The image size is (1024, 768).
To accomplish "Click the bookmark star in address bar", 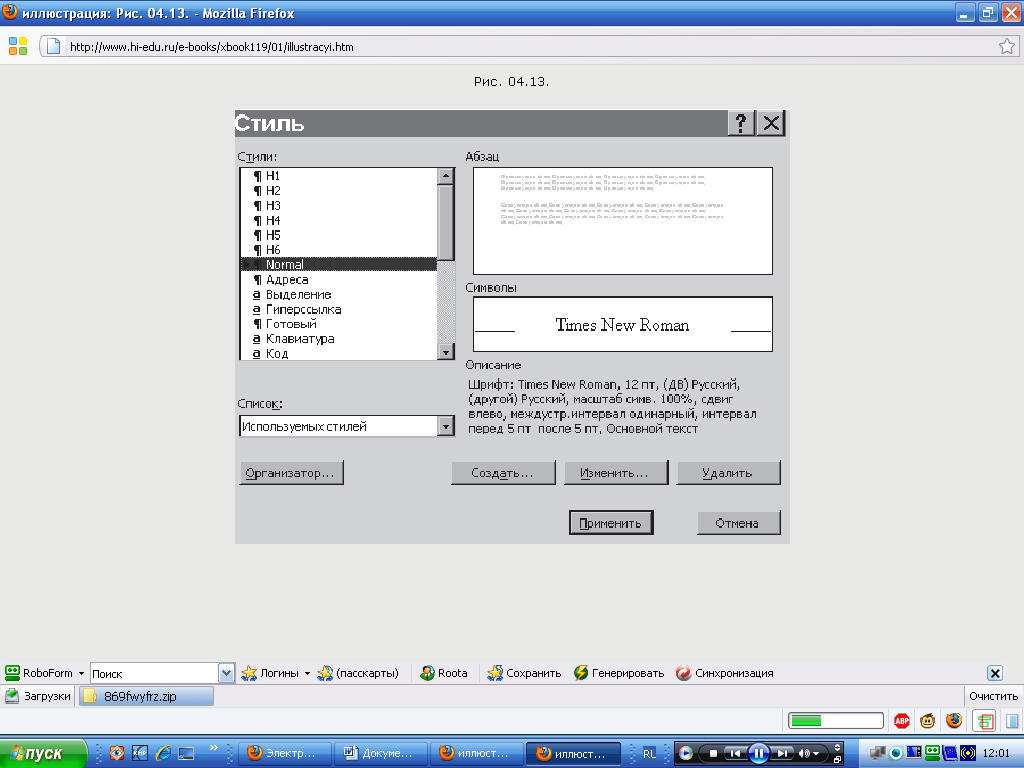I will (x=1006, y=46).
